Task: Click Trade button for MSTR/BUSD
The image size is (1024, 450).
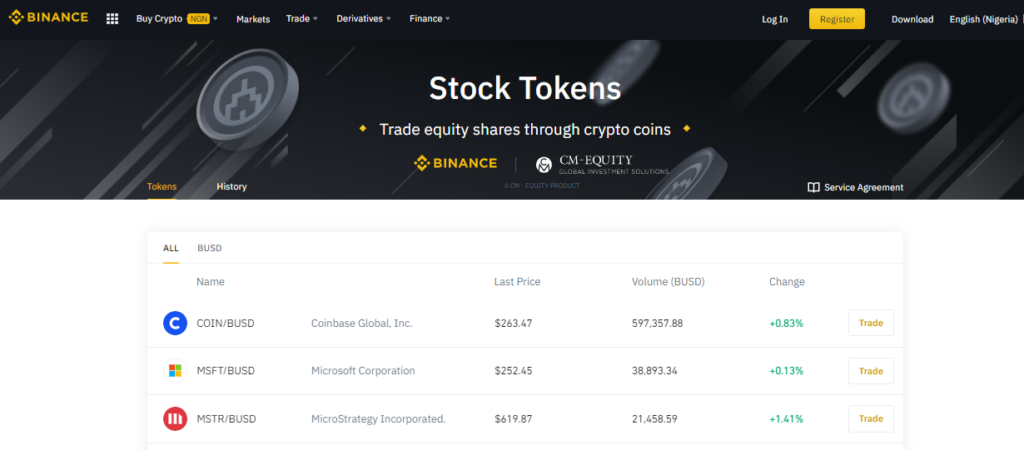Action: click(x=871, y=419)
